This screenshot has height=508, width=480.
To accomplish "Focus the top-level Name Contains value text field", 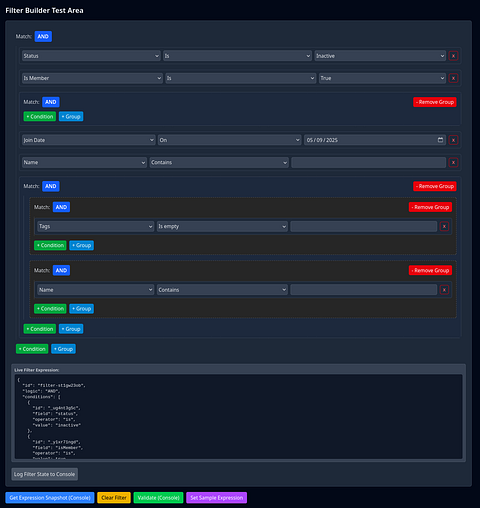I will point(368,163).
